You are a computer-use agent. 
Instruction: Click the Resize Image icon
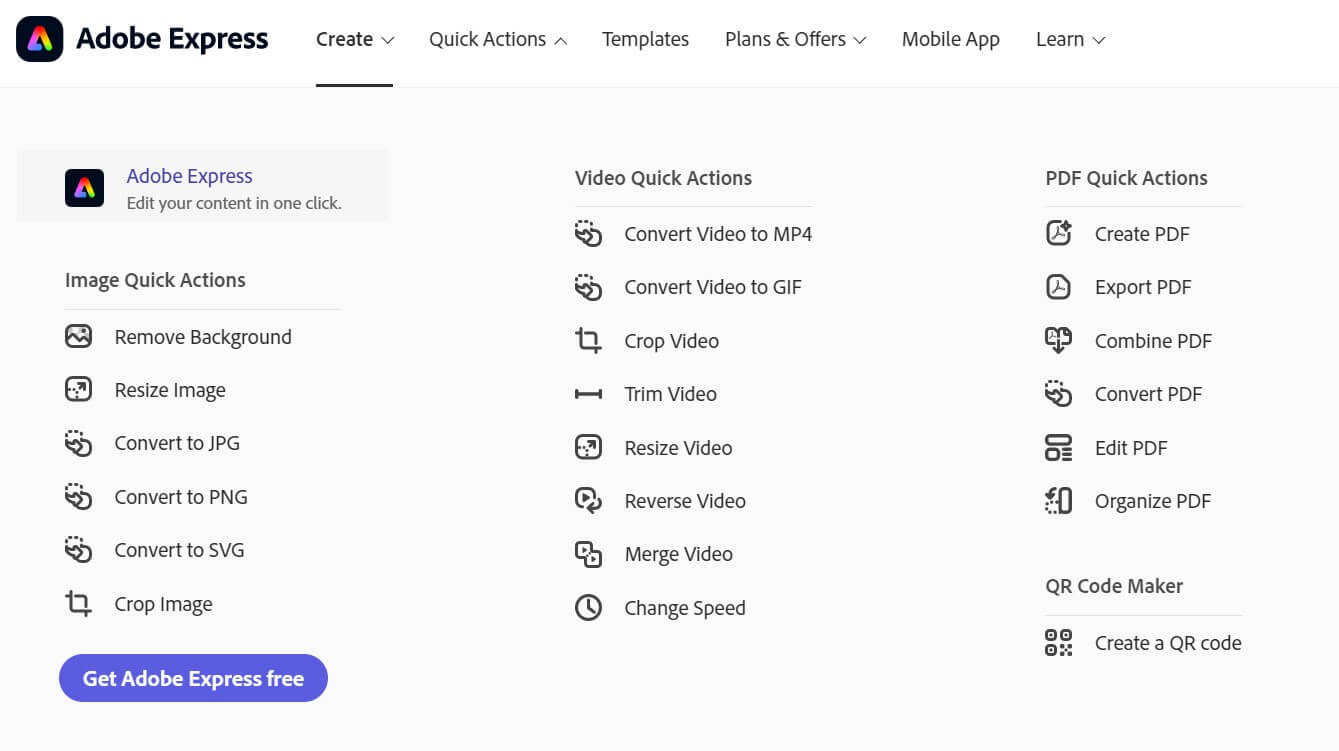78,390
